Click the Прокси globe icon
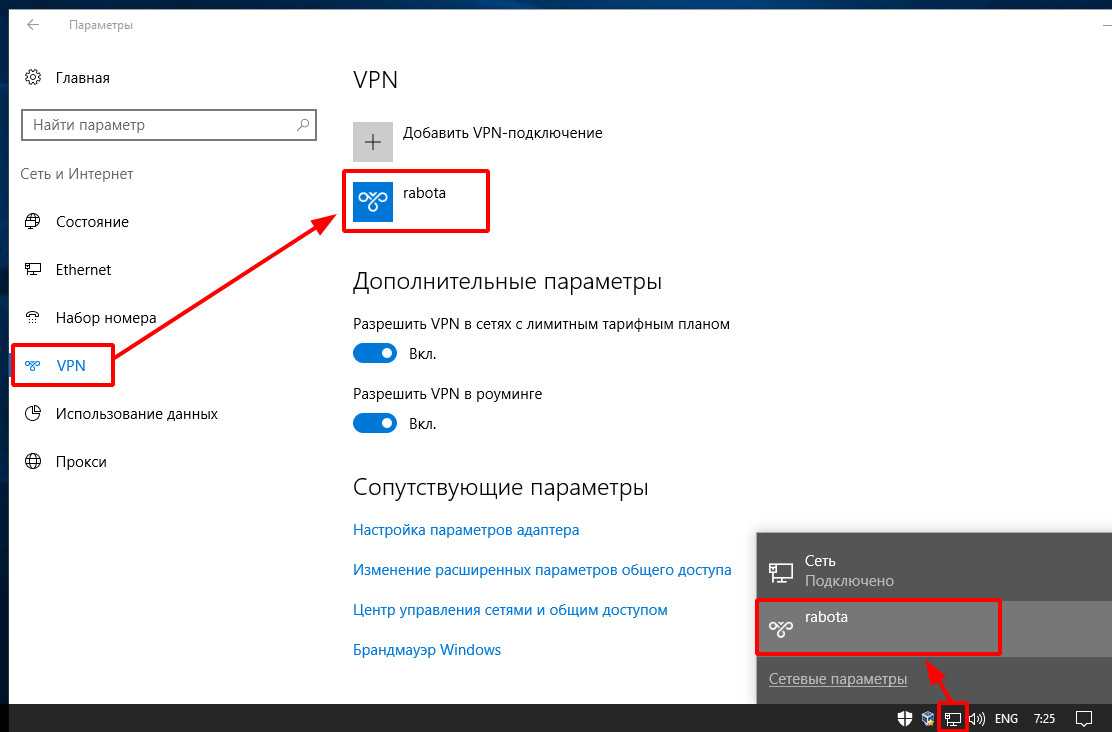This screenshot has height=732, width=1112. (33, 461)
